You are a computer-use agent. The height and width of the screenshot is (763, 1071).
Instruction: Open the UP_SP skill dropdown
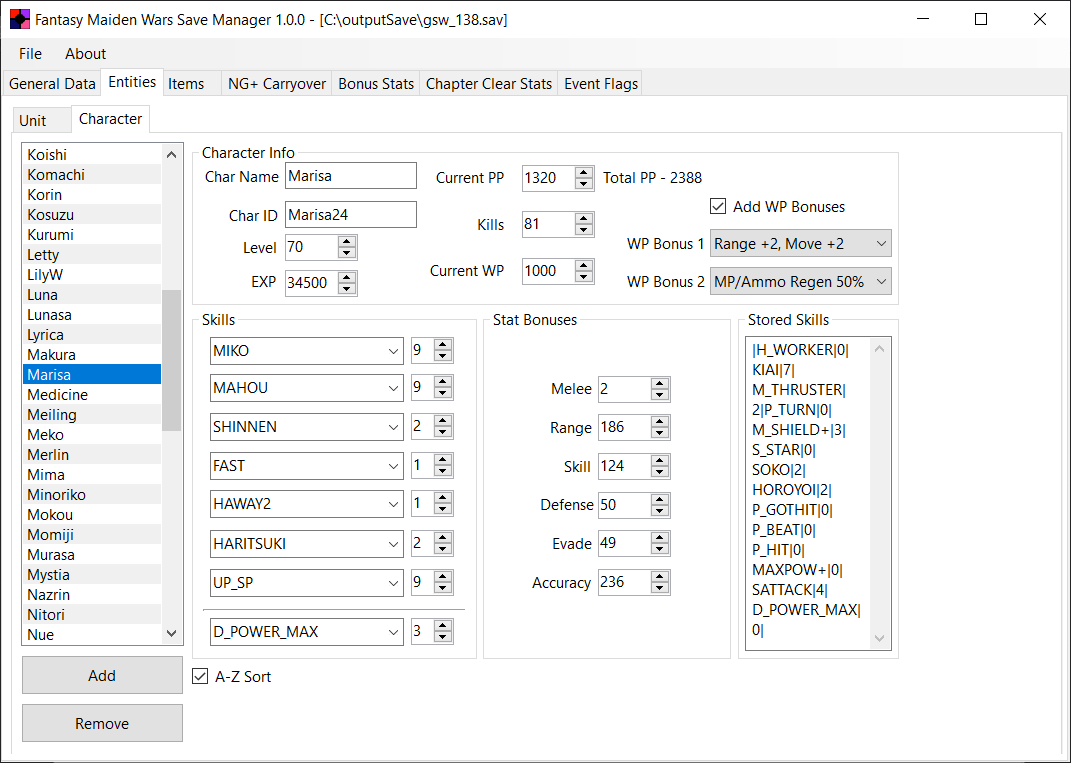[307, 583]
